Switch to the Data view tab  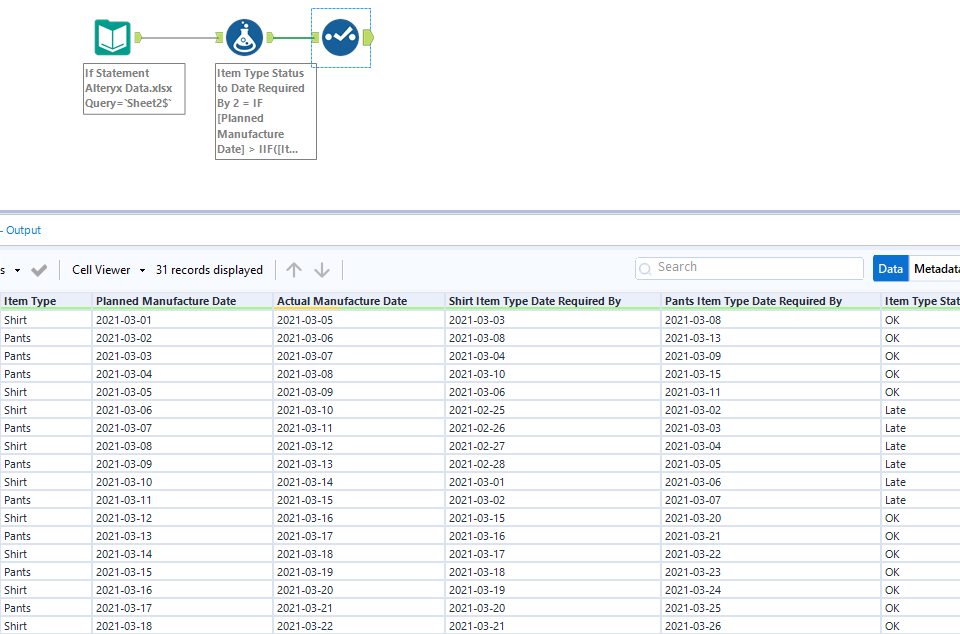[891, 268]
